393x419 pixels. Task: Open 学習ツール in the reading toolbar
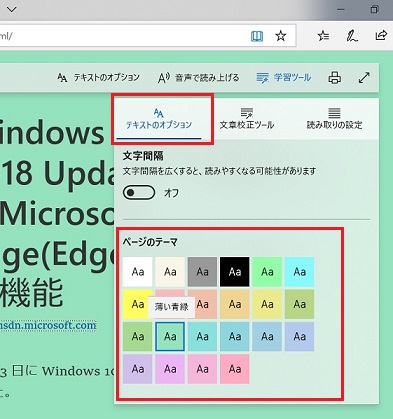coord(284,78)
